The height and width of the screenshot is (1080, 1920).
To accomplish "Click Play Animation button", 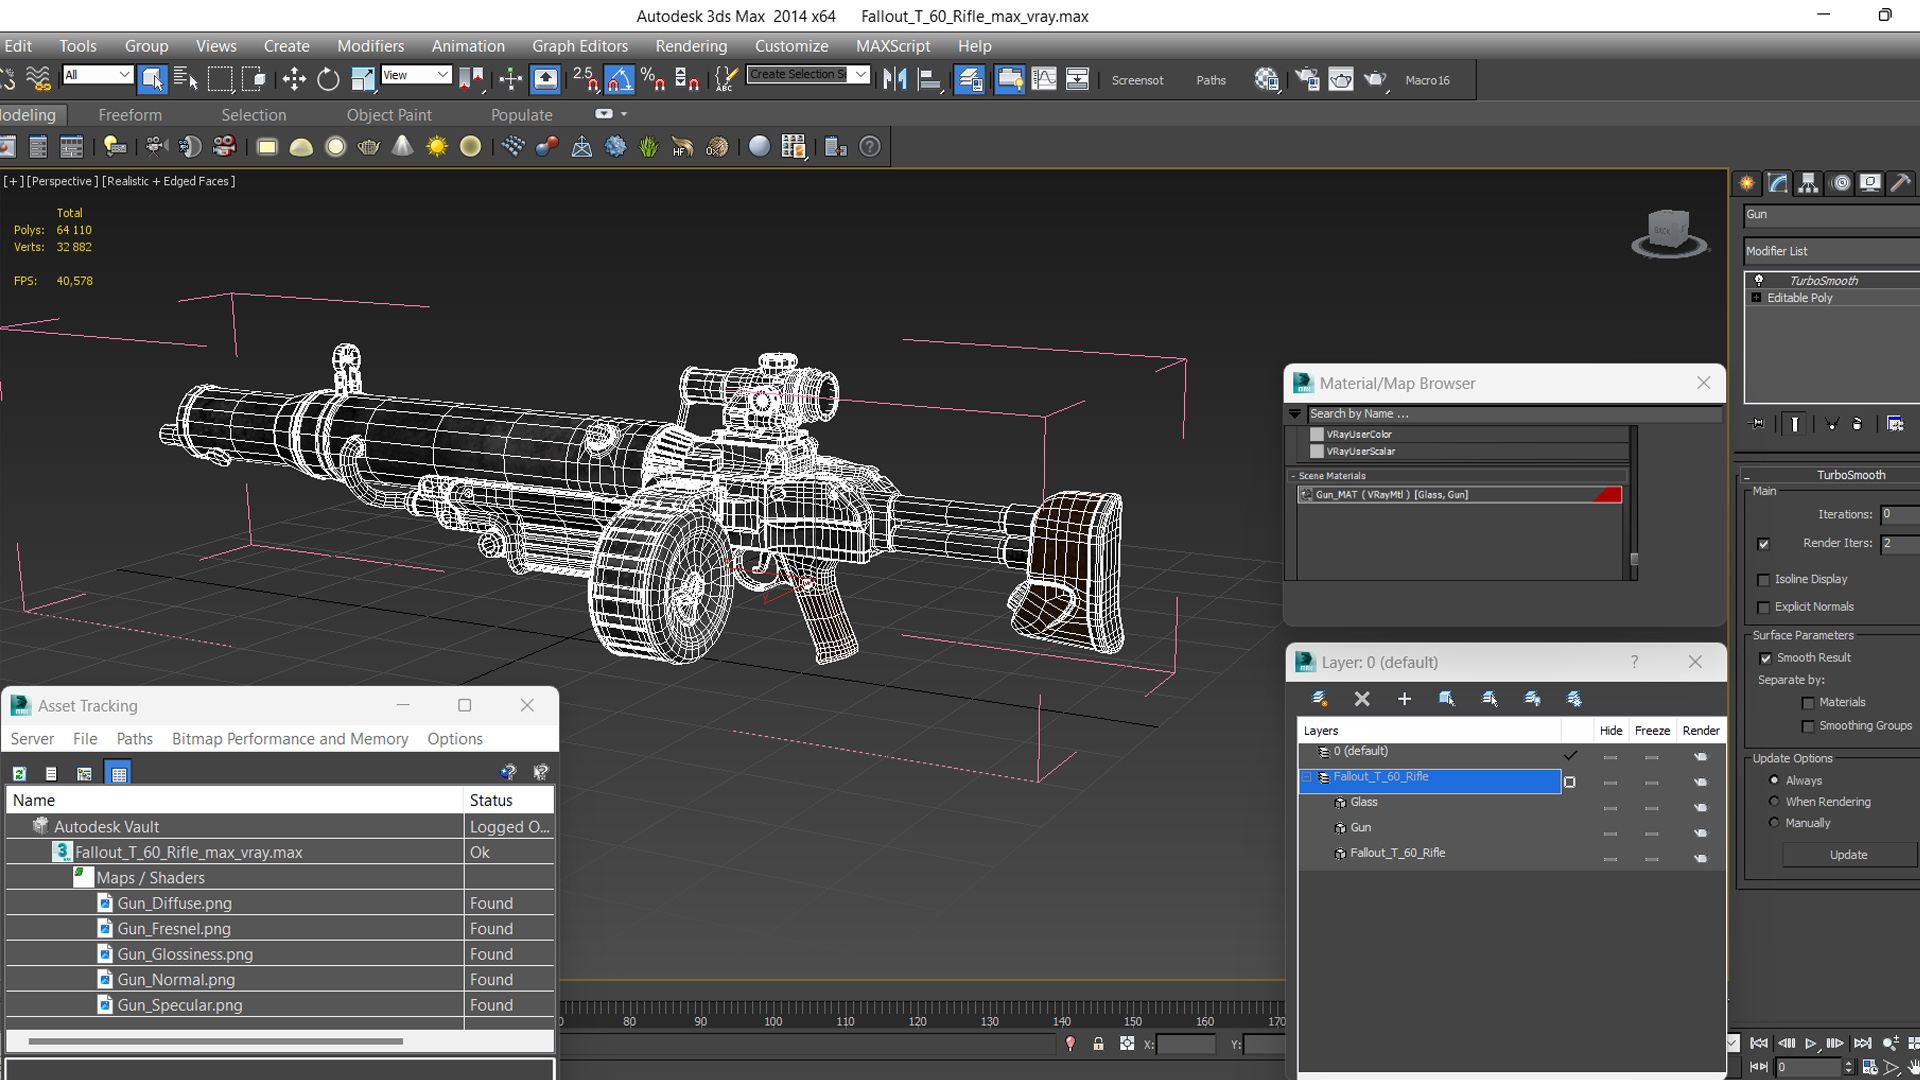I will pyautogui.click(x=1811, y=1043).
